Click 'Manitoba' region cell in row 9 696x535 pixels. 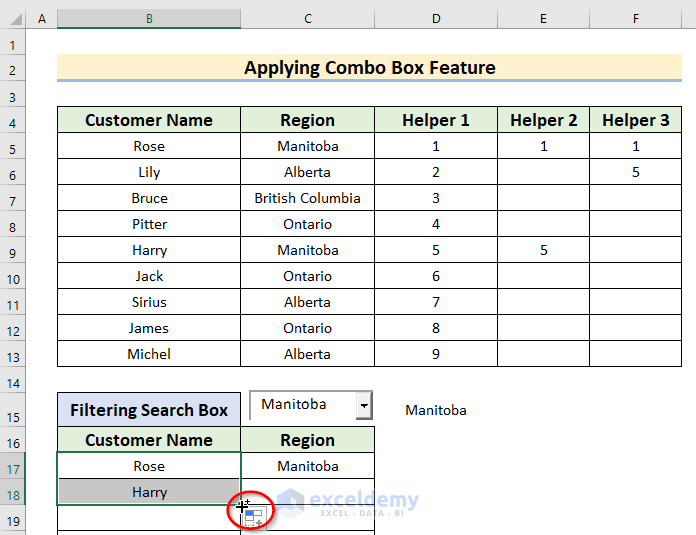pyautogui.click(x=308, y=250)
